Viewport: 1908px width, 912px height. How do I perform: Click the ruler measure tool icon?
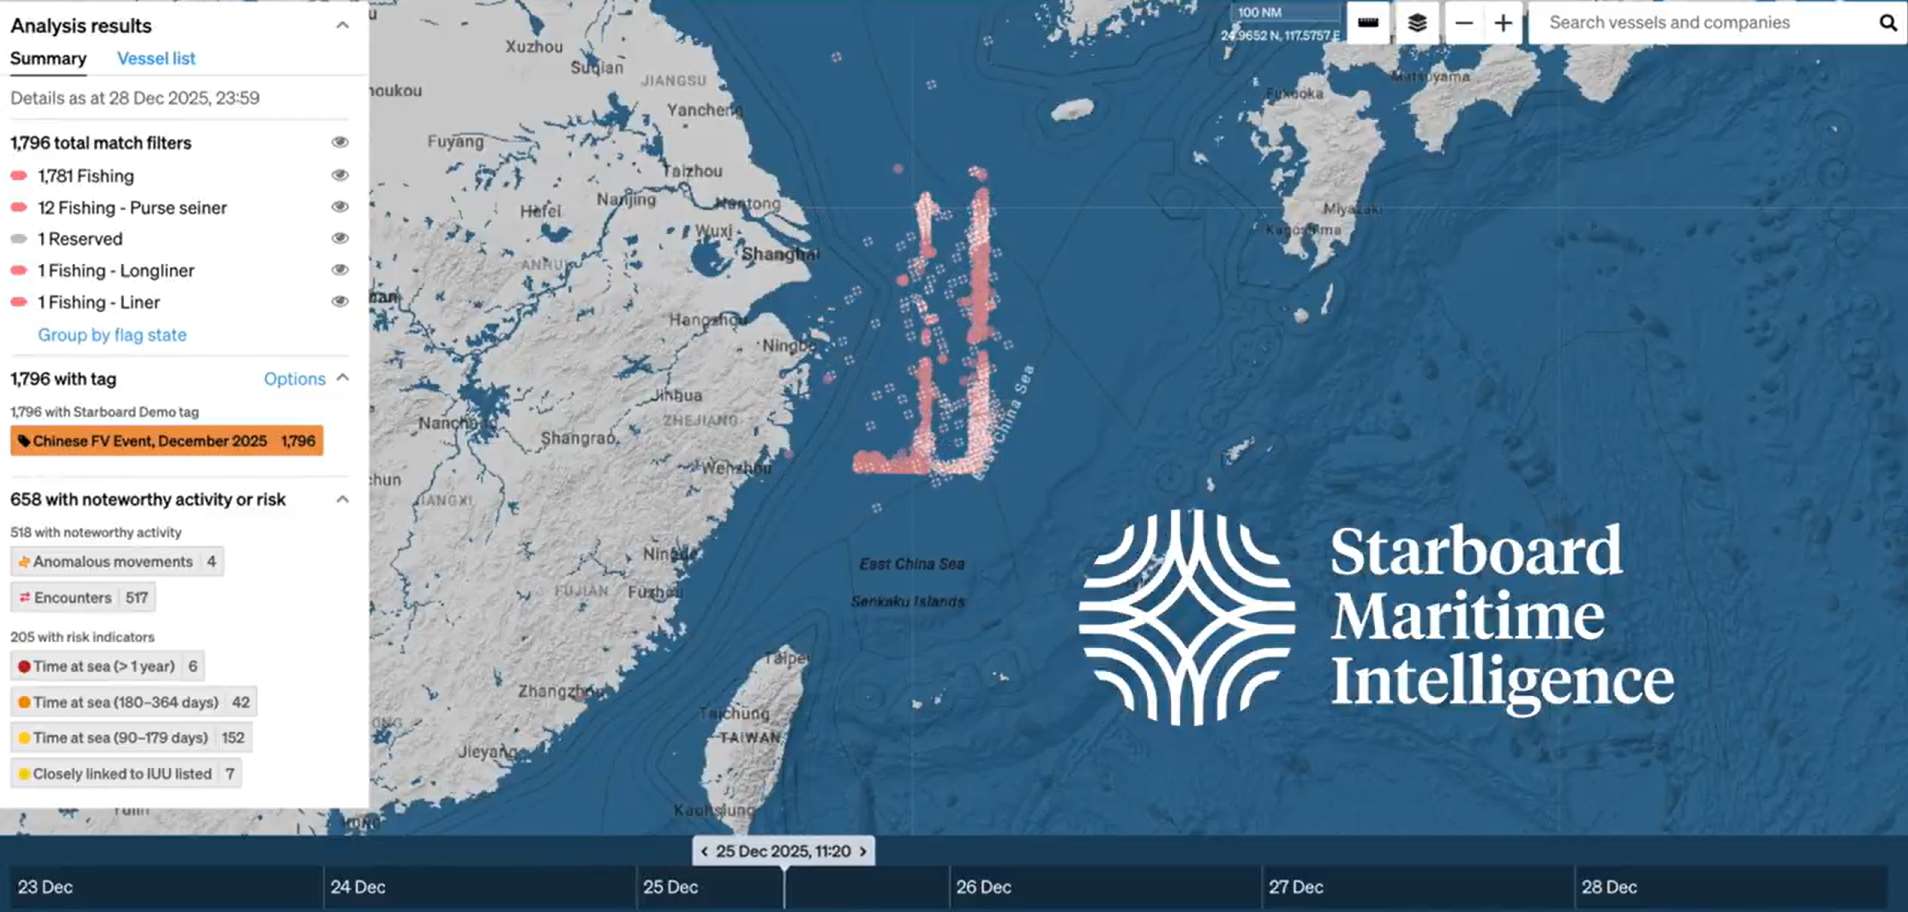tap(1368, 23)
